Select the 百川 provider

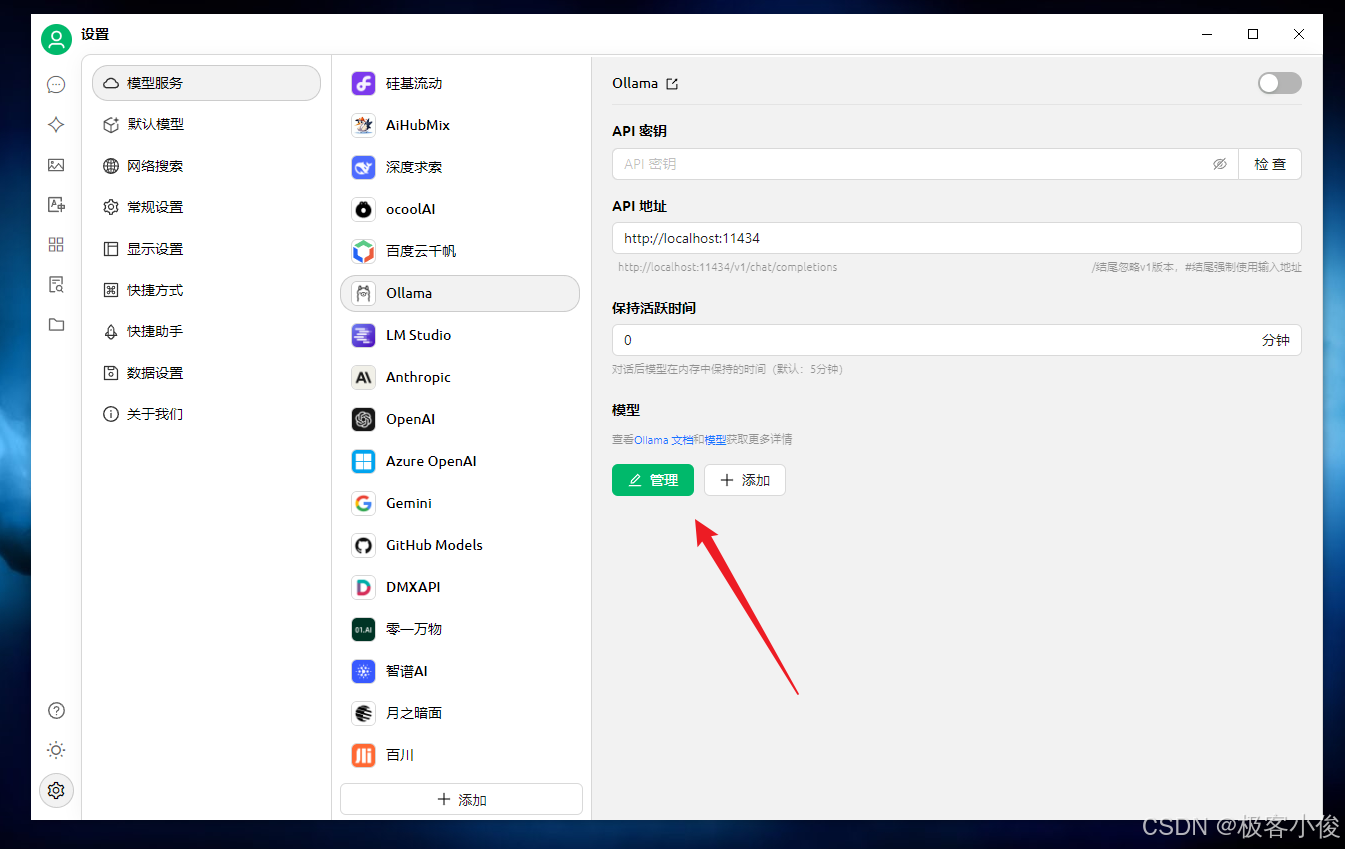(x=460, y=756)
